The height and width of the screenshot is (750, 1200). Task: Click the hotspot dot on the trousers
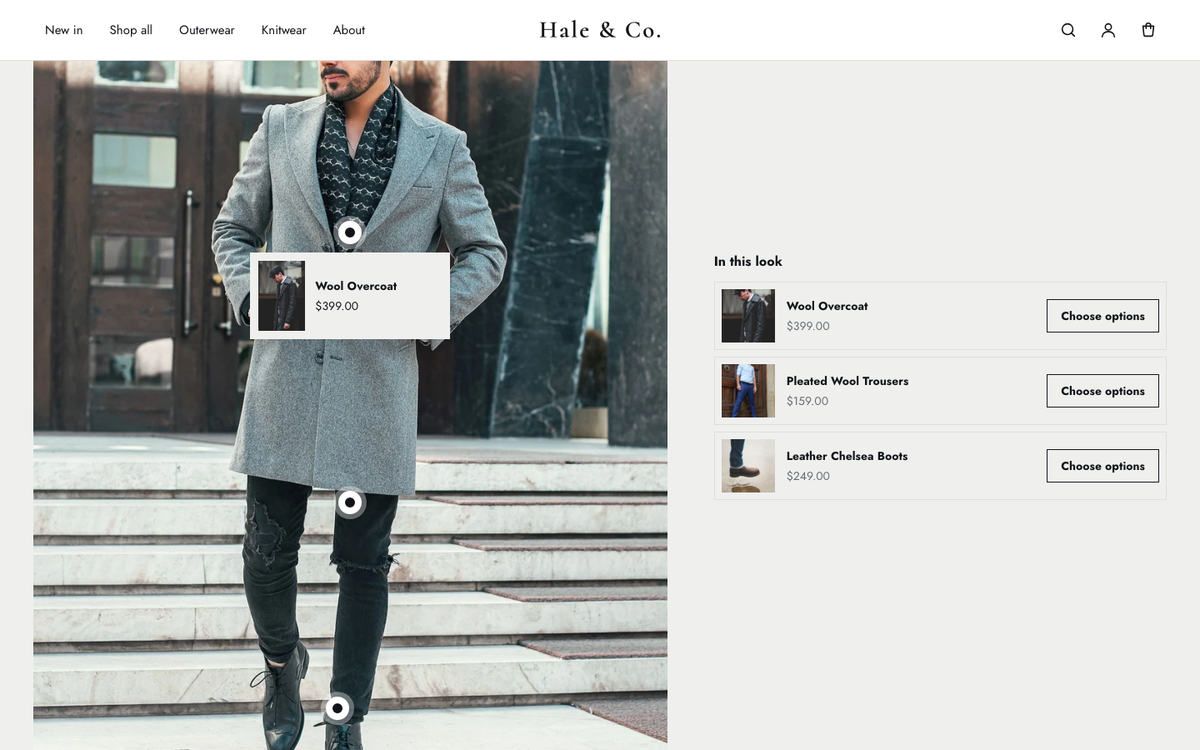(349, 502)
